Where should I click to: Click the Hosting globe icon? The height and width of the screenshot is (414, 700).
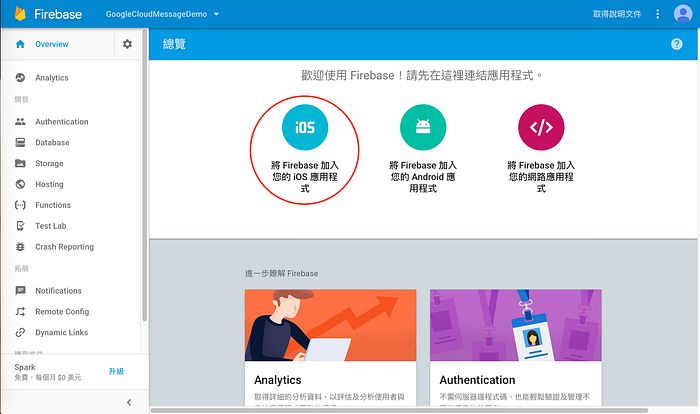pyautogui.click(x=20, y=184)
